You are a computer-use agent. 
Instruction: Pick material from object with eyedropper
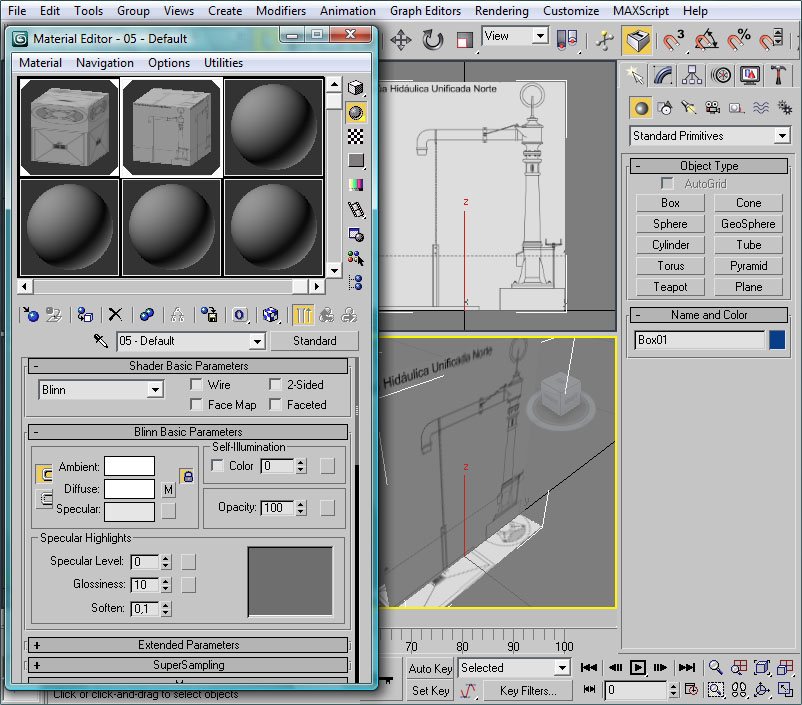coord(101,341)
